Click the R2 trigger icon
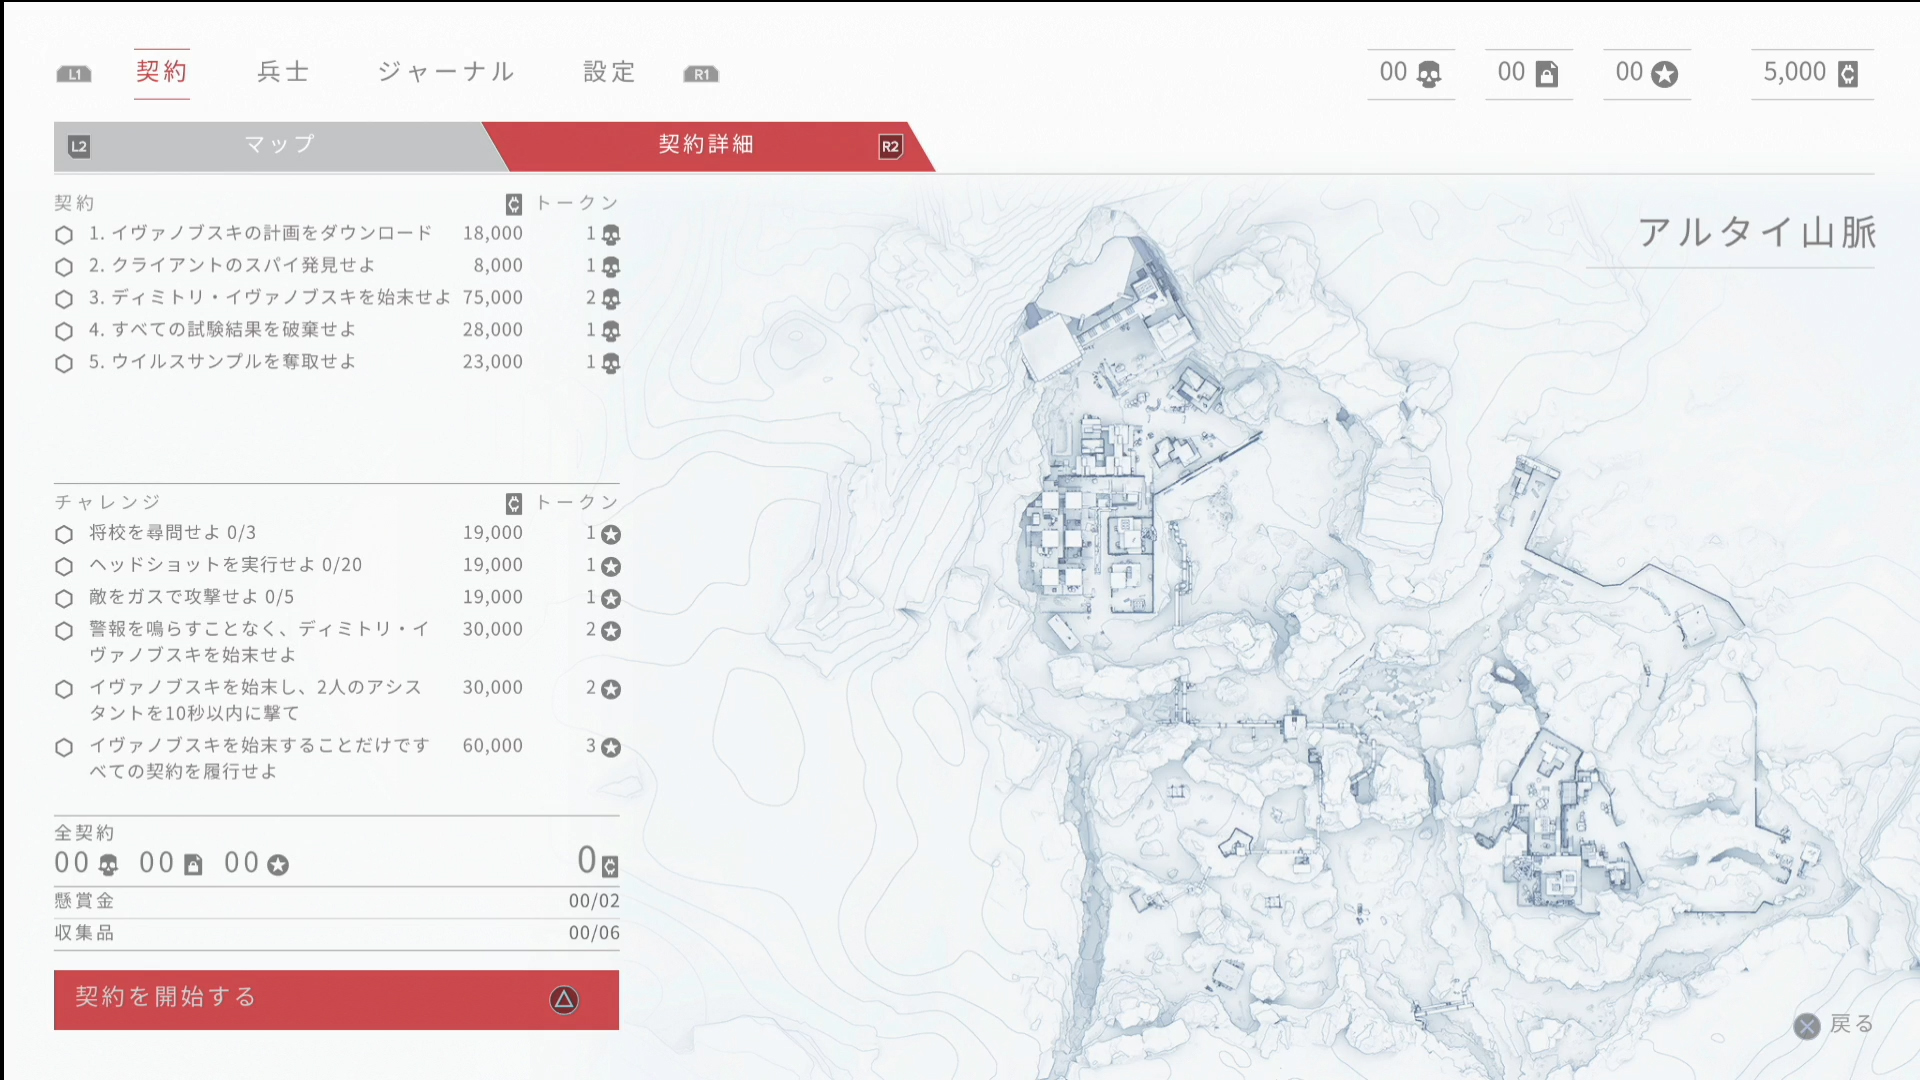1920x1080 pixels. point(890,146)
